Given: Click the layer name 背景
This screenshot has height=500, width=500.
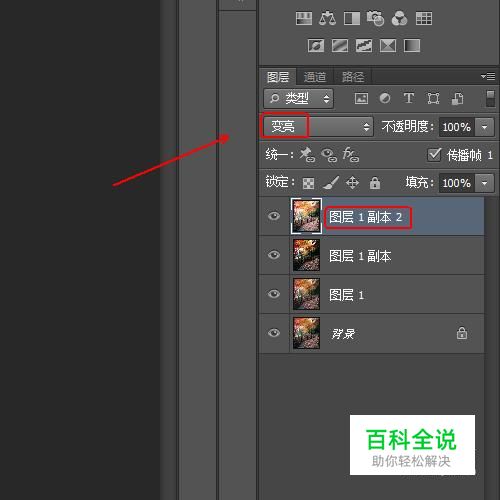Looking at the screenshot, I should pyautogui.click(x=343, y=334).
